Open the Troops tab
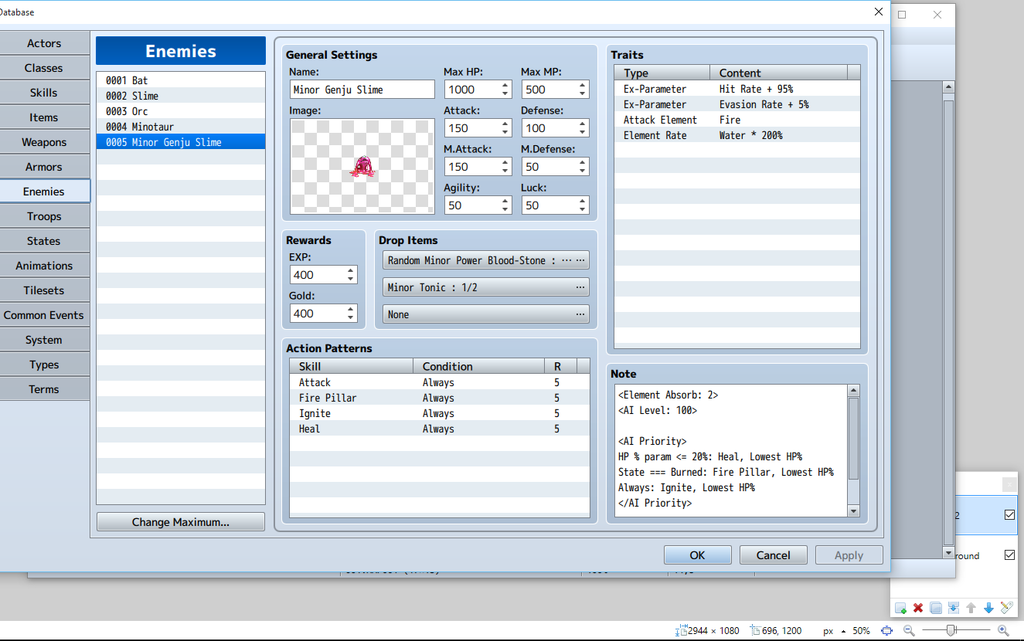This screenshot has height=641, width=1024. [x=44, y=216]
